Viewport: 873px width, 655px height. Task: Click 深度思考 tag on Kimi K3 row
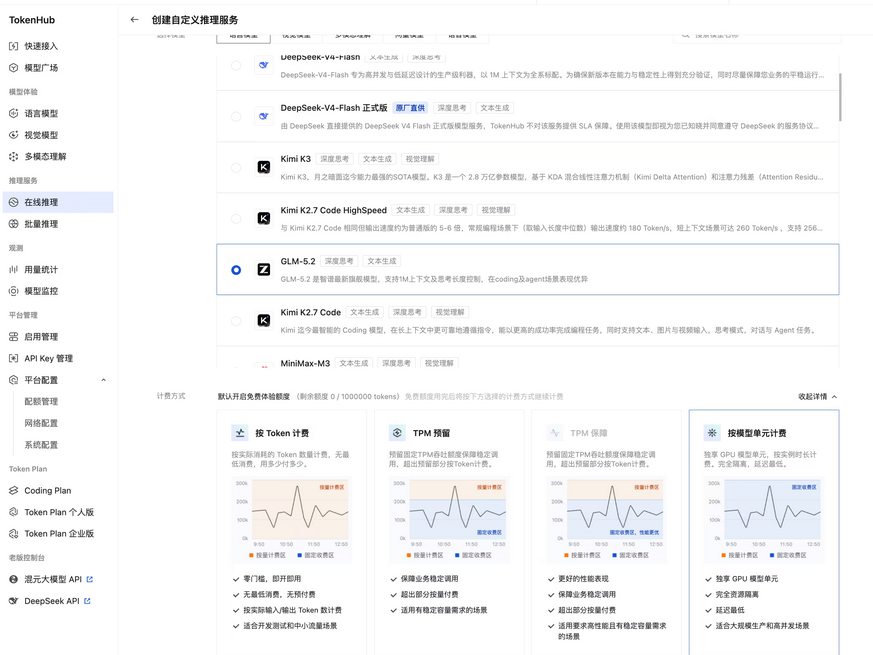click(x=335, y=159)
